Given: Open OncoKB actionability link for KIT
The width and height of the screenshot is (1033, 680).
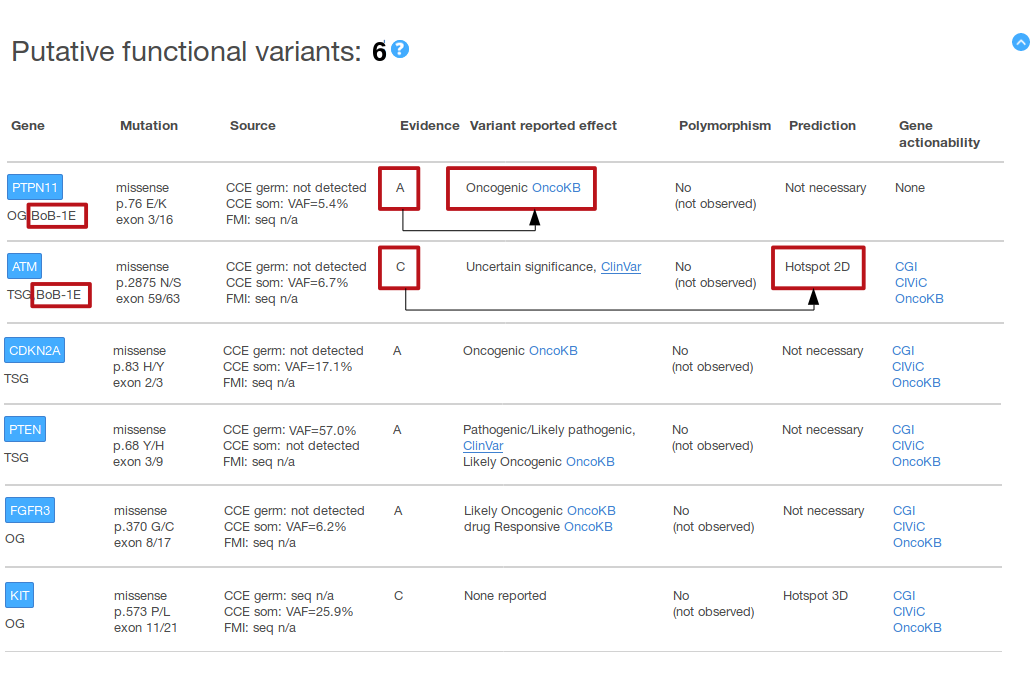Looking at the screenshot, I should pos(917,628).
